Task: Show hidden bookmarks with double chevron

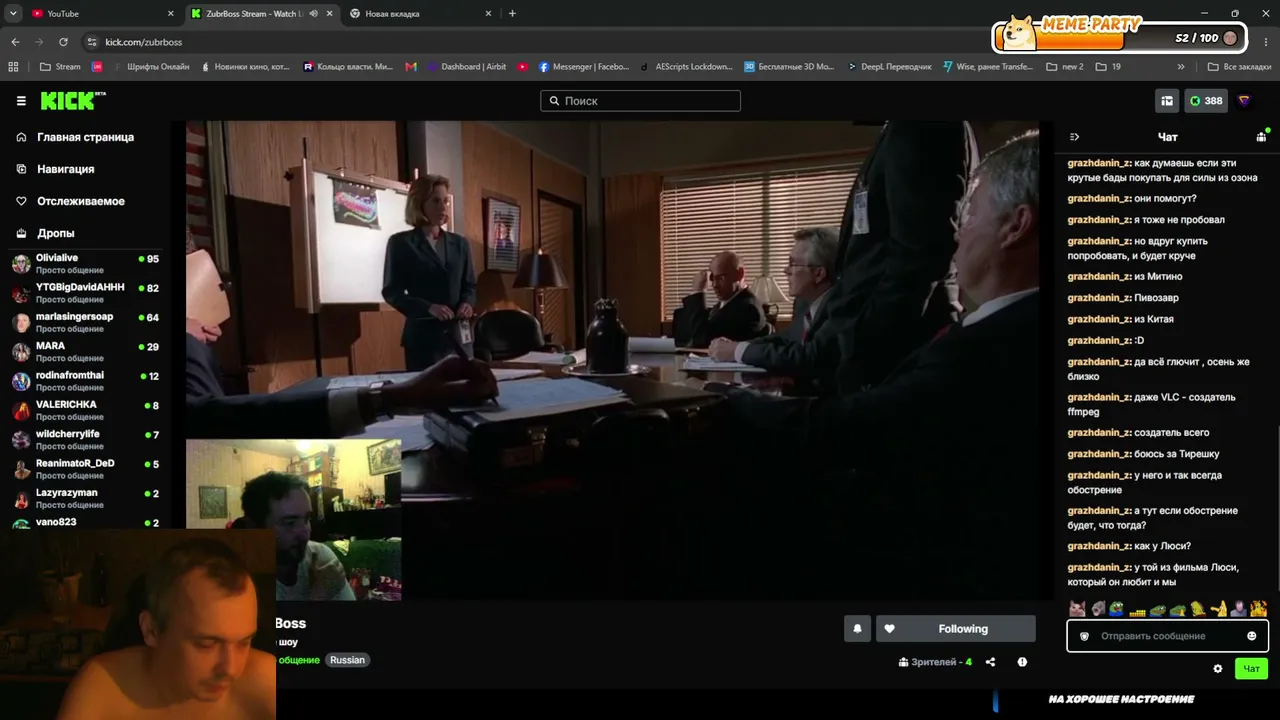Action: click(x=1181, y=67)
